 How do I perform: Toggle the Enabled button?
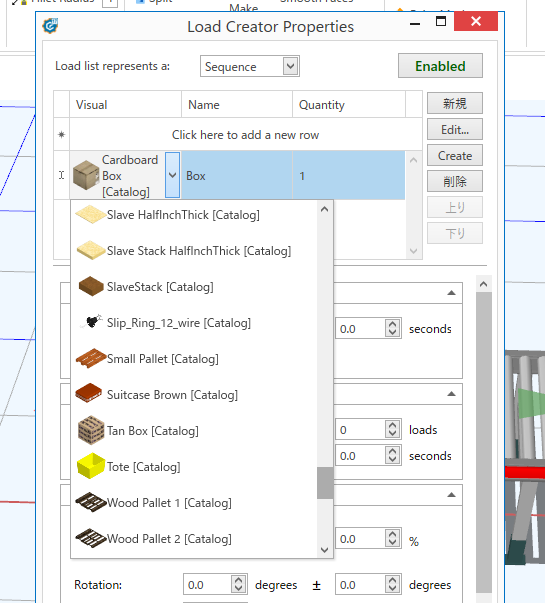pos(440,66)
